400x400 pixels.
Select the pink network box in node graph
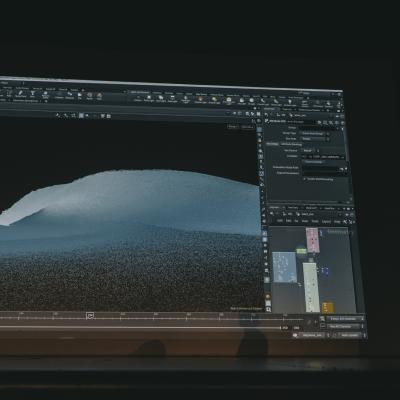click(313, 240)
